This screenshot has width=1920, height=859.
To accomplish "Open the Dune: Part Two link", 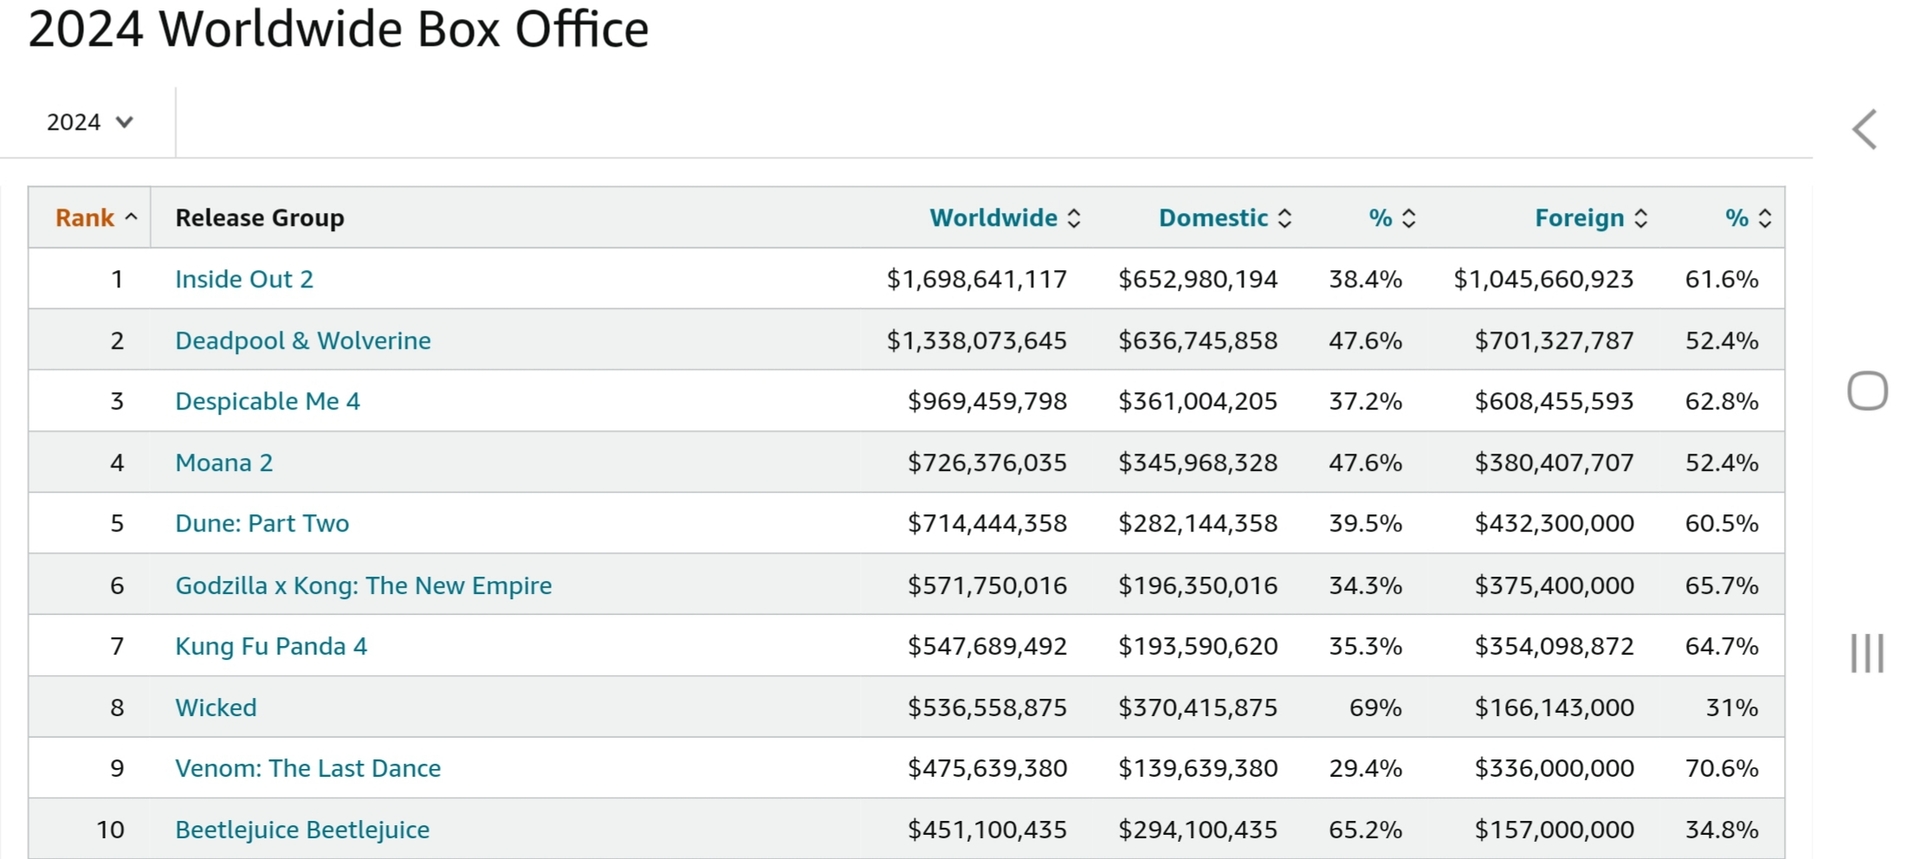I will [262, 524].
